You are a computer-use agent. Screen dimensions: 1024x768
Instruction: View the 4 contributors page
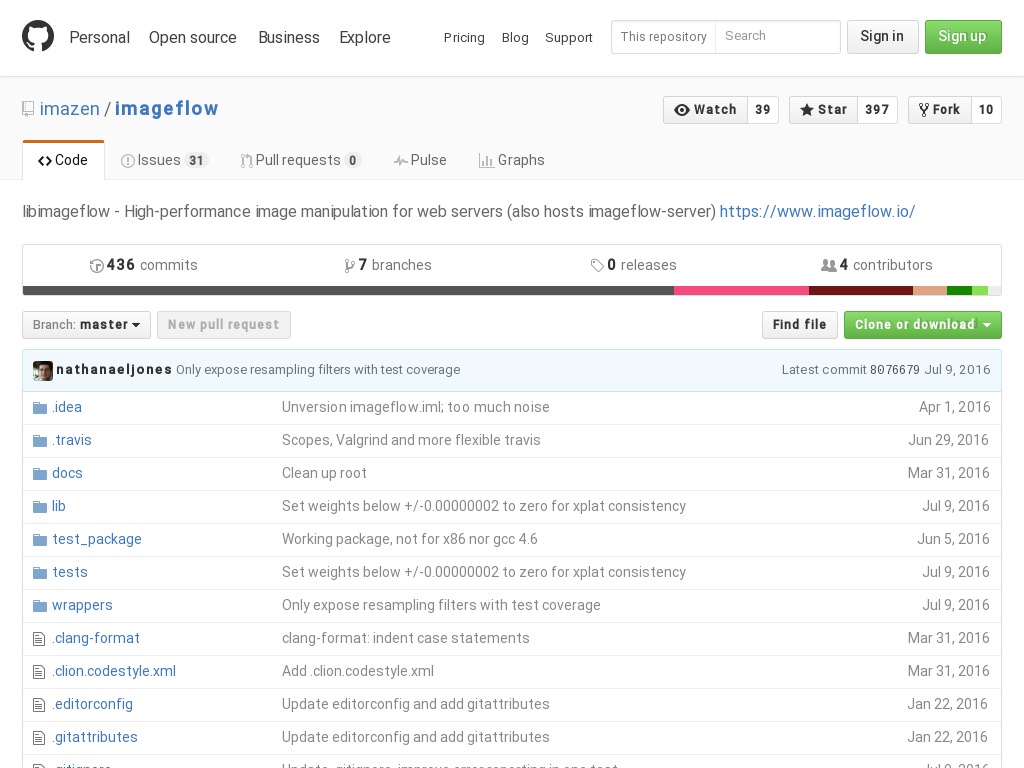876,265
